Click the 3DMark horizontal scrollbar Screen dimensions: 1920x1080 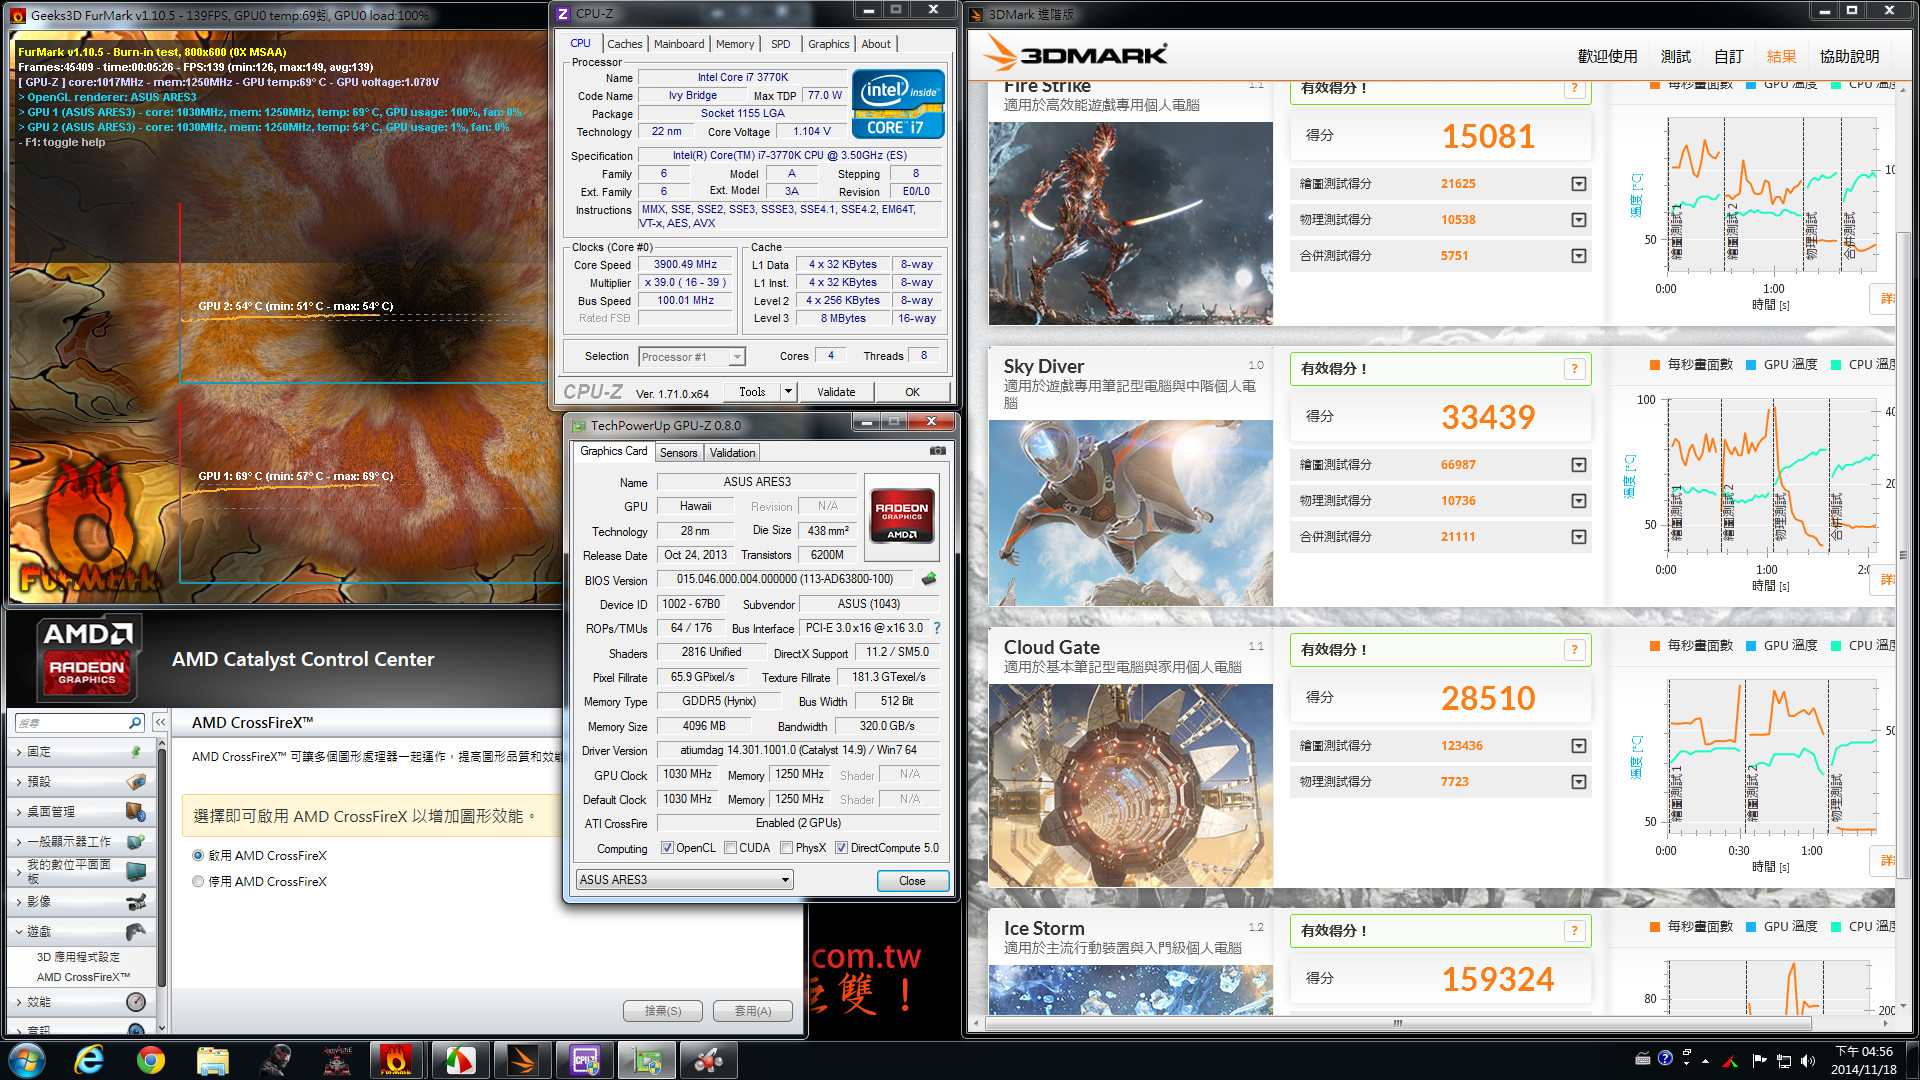click(x=1398, y=1023)
